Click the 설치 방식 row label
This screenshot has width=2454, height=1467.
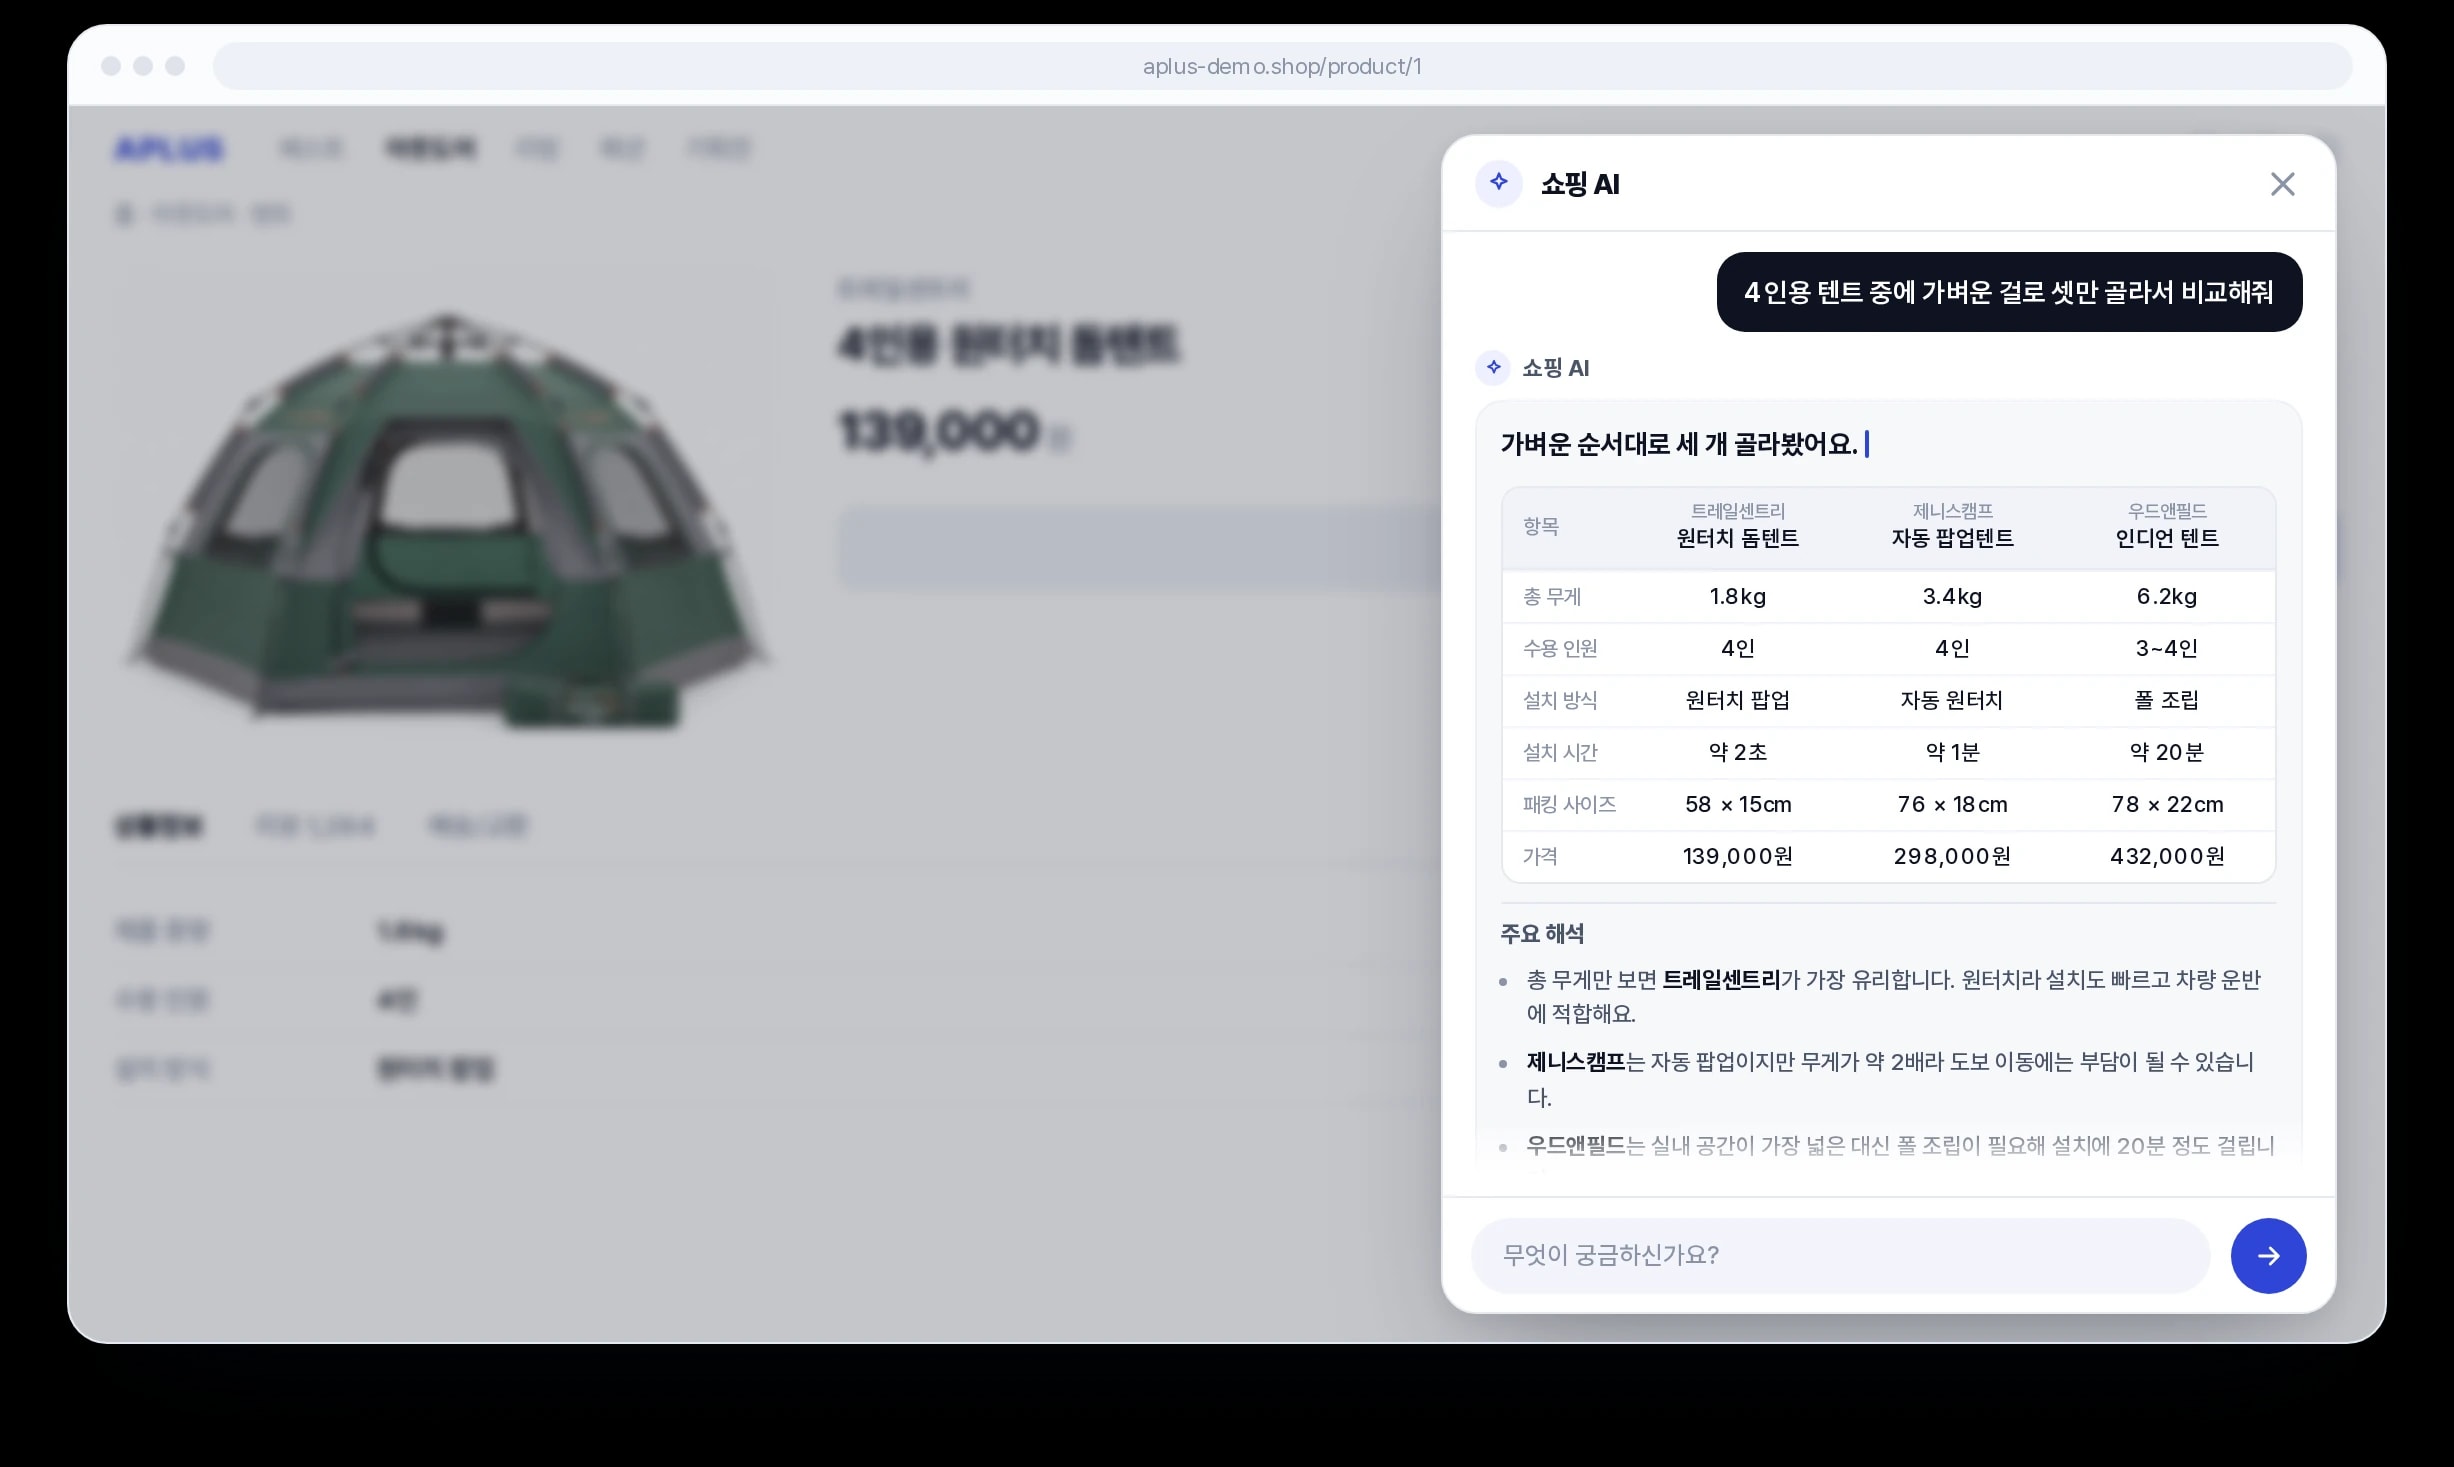coord(1560,701)
